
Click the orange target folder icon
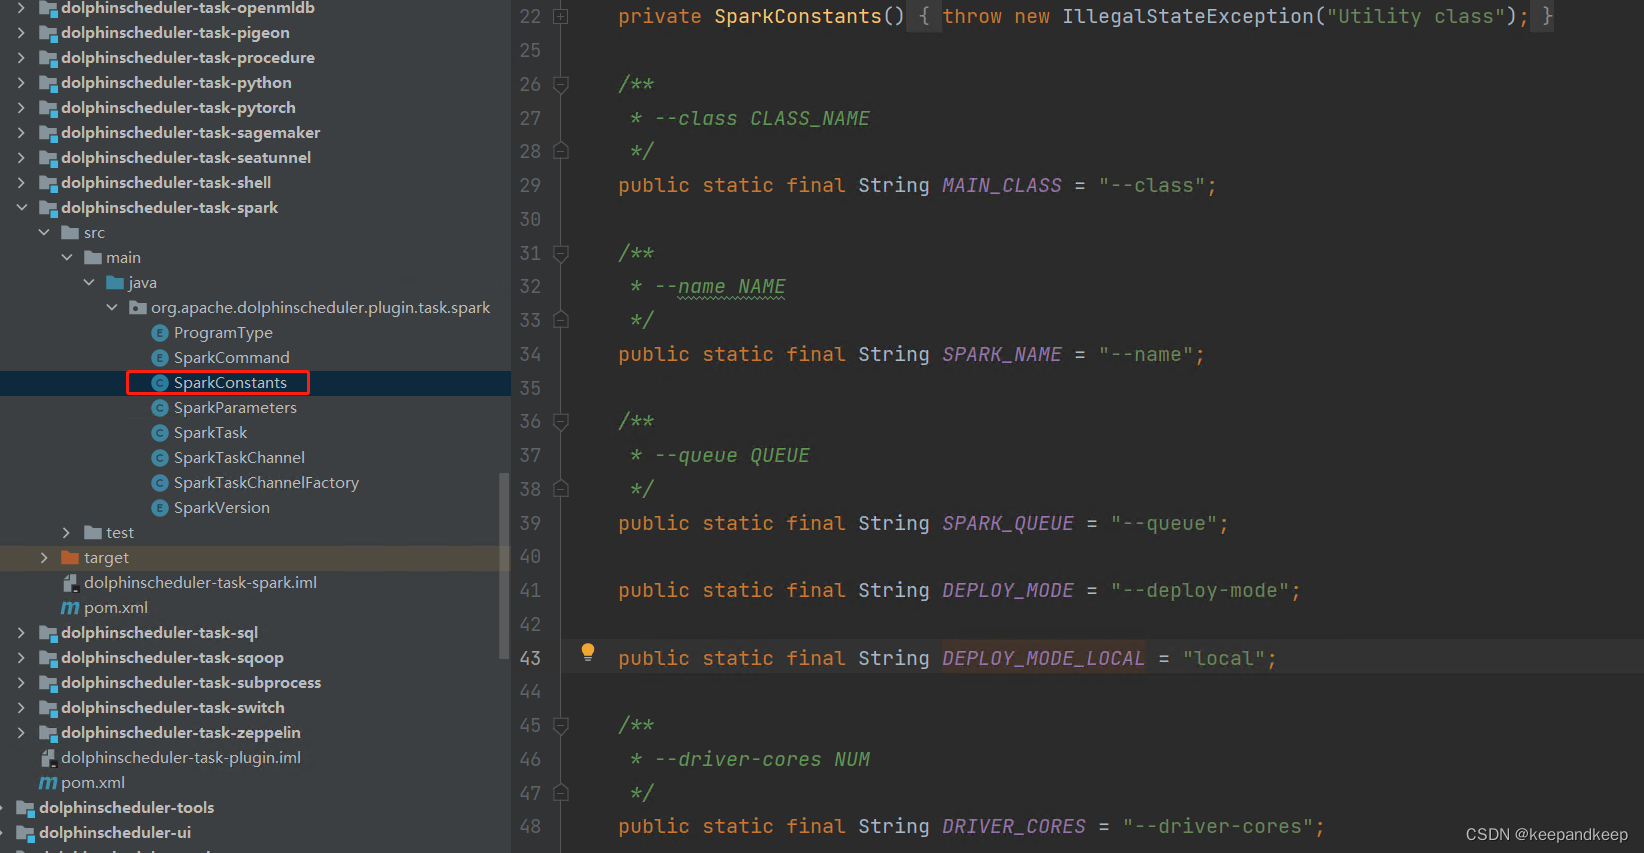coord(70,558)
